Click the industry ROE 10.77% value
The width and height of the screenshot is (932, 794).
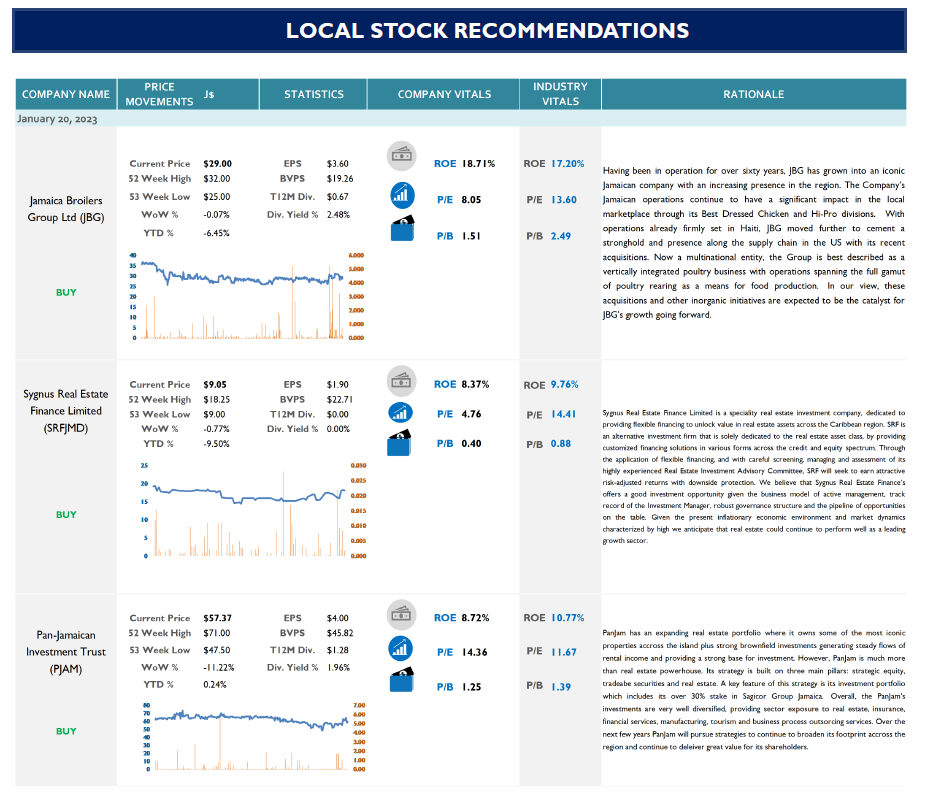pyautogui.click(x=568, y=618)
